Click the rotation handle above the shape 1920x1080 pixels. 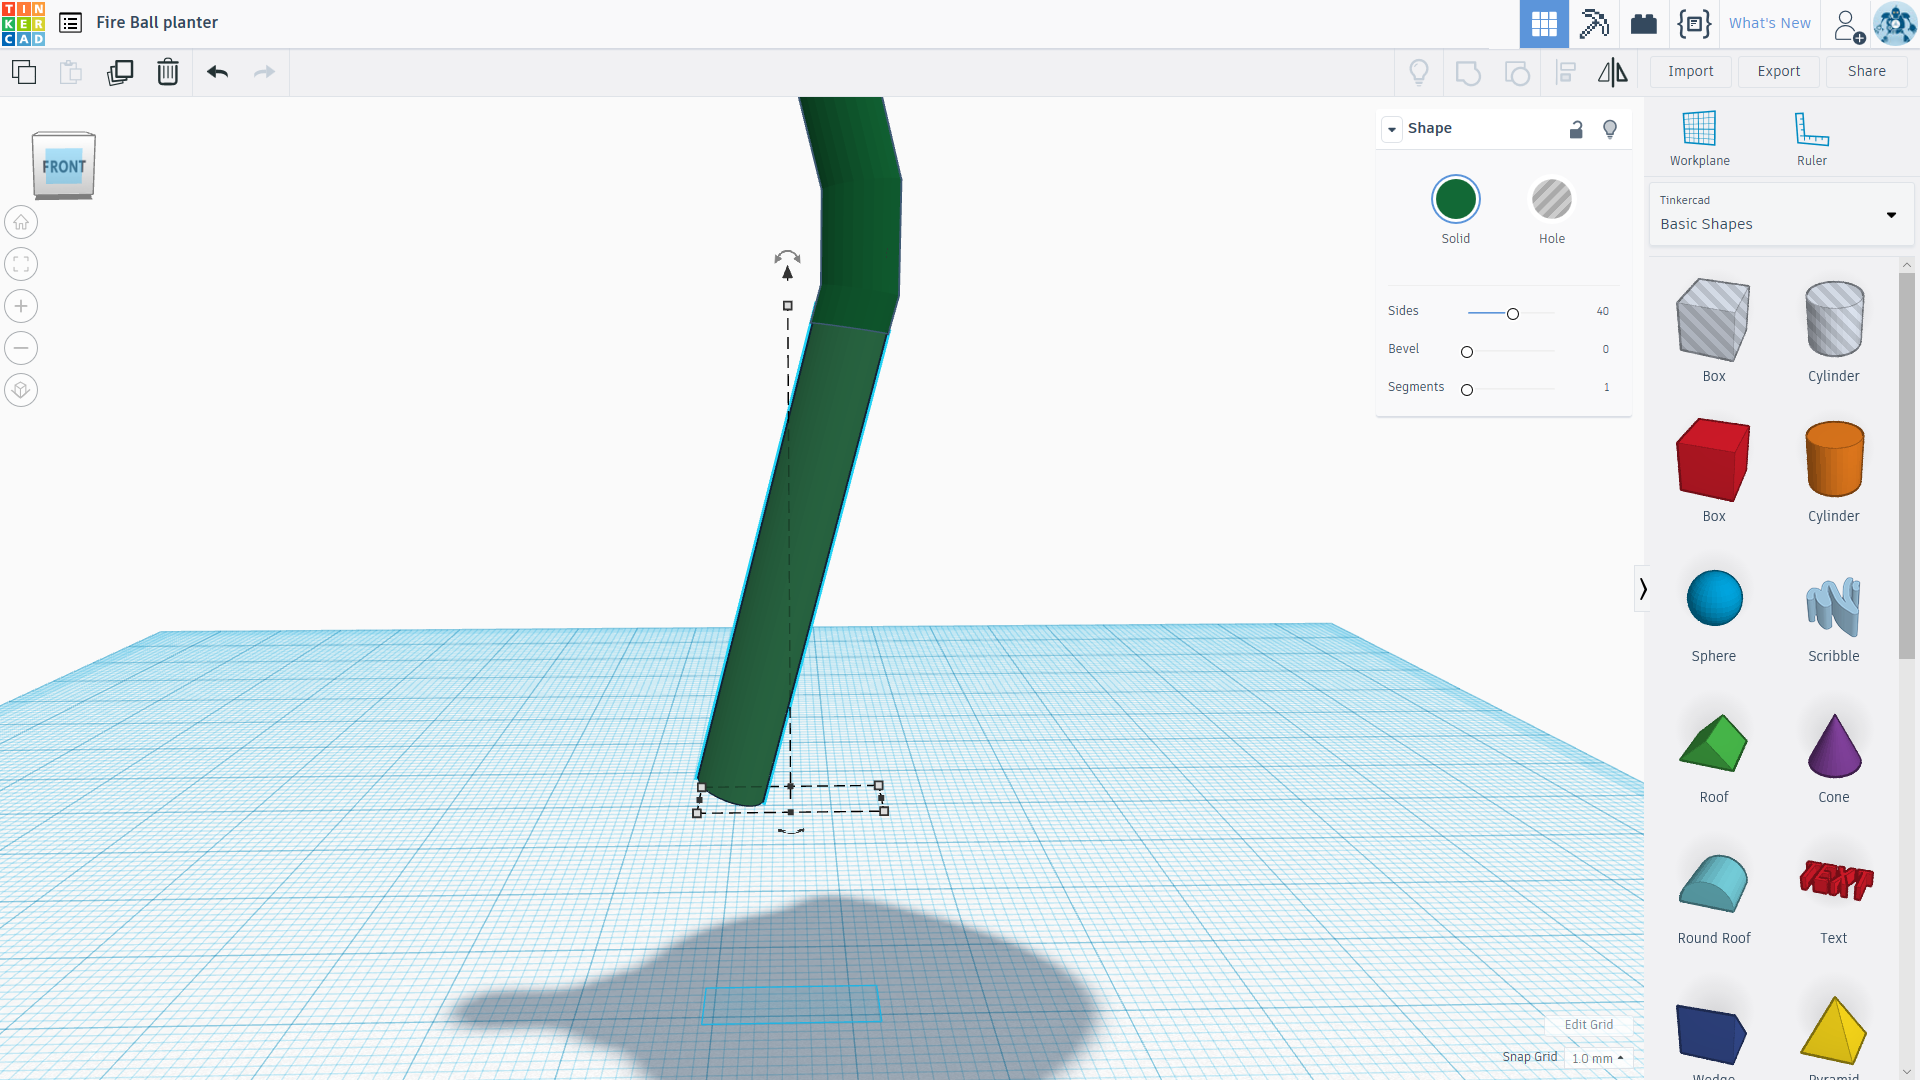[787, 257]
